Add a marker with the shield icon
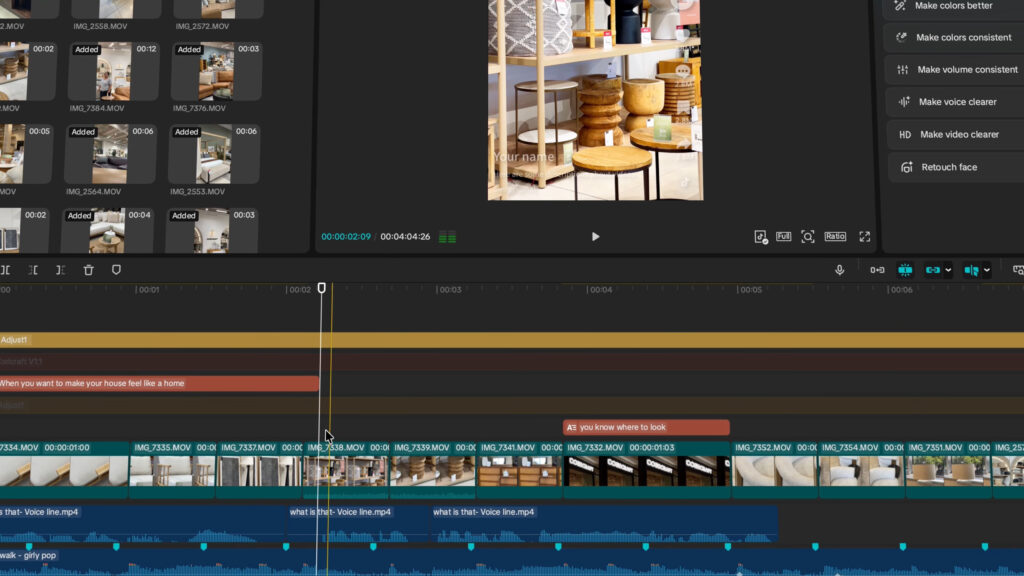This screenshot has width=1024, height=576. click(x=116, y=270)
